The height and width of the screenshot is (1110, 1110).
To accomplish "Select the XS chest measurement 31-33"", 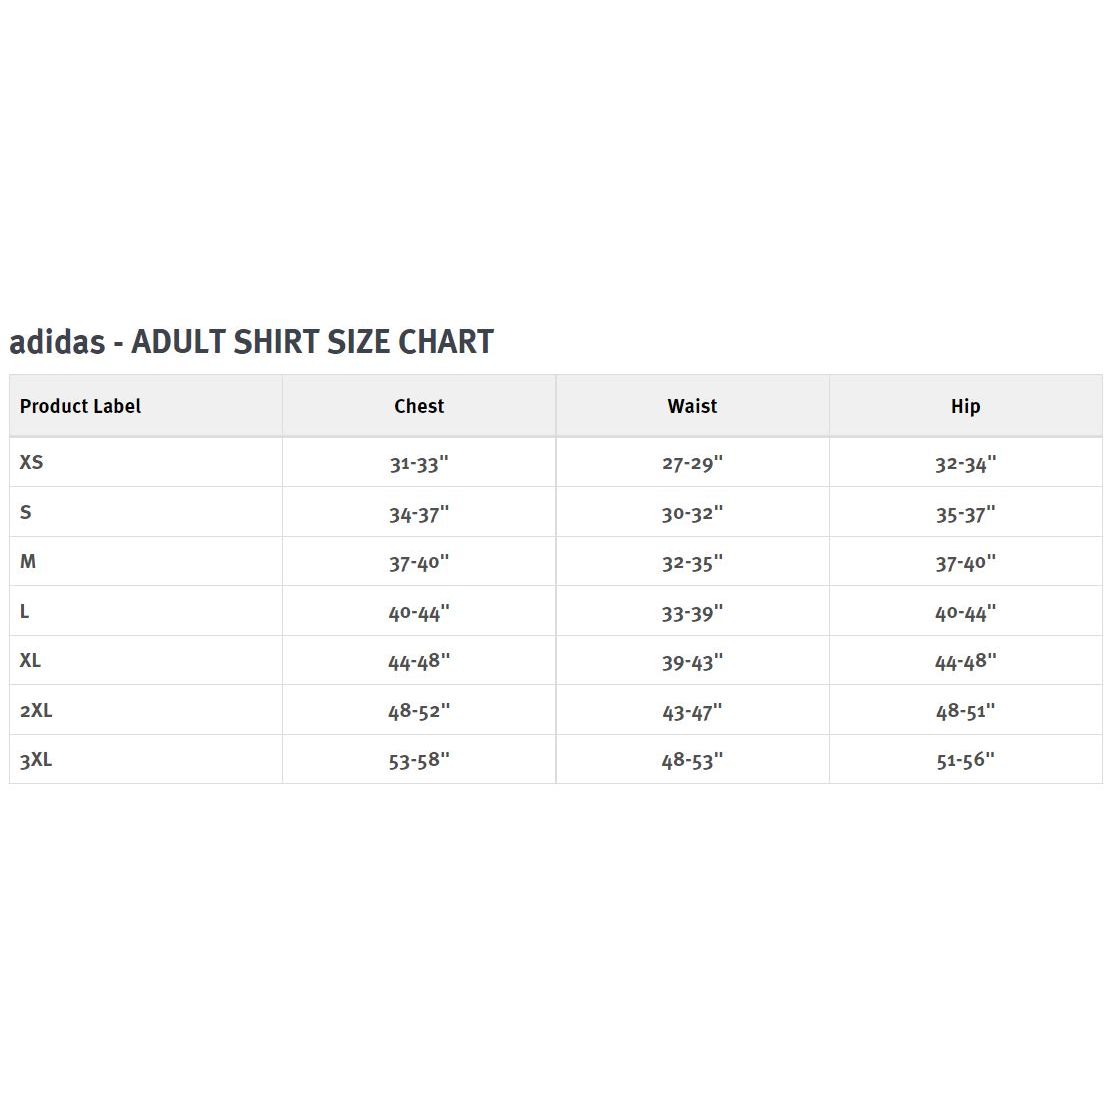I will point(419,464).
